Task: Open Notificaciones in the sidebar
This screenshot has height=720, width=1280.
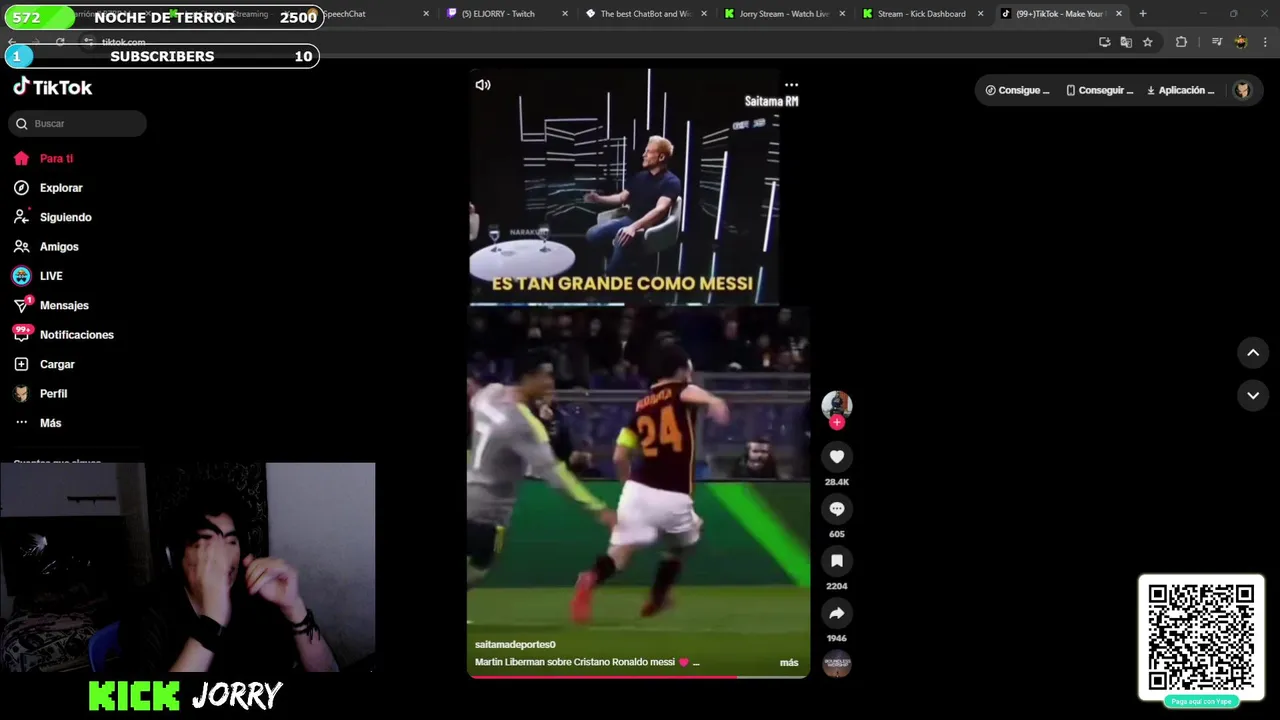Action: point(77,335)
